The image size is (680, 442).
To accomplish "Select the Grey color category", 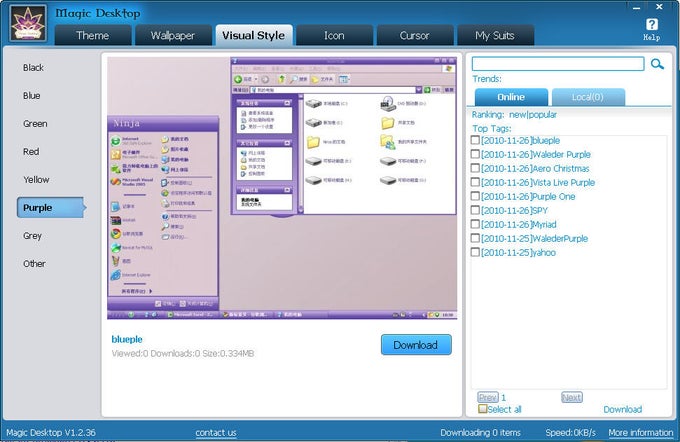I will tap(33, 236).
